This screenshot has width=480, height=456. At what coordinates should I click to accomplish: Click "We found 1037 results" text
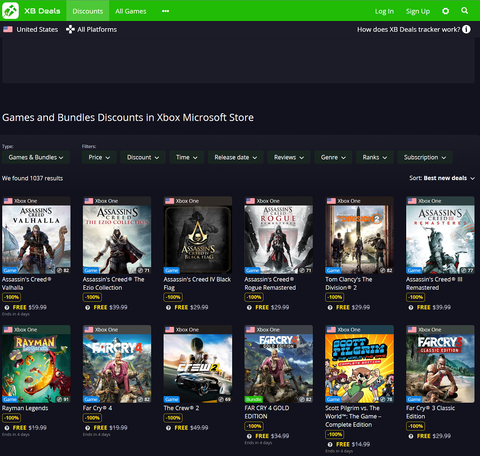(x=32, y=178)
